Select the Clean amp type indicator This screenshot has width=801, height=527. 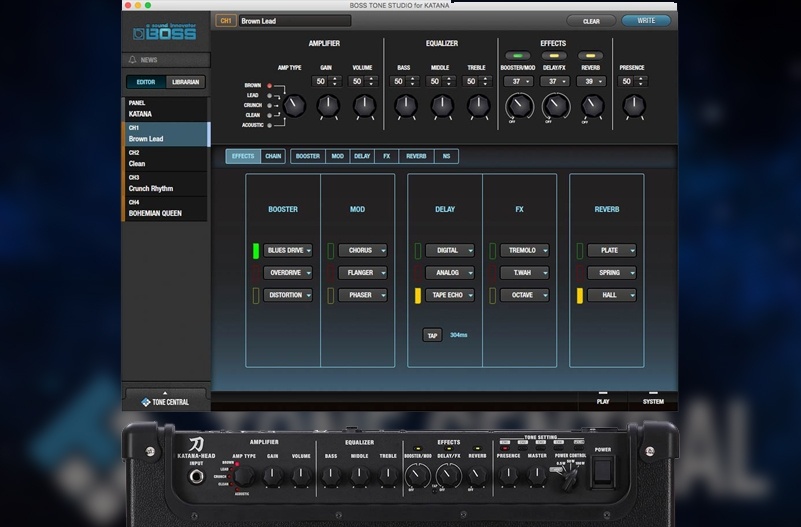269,115
